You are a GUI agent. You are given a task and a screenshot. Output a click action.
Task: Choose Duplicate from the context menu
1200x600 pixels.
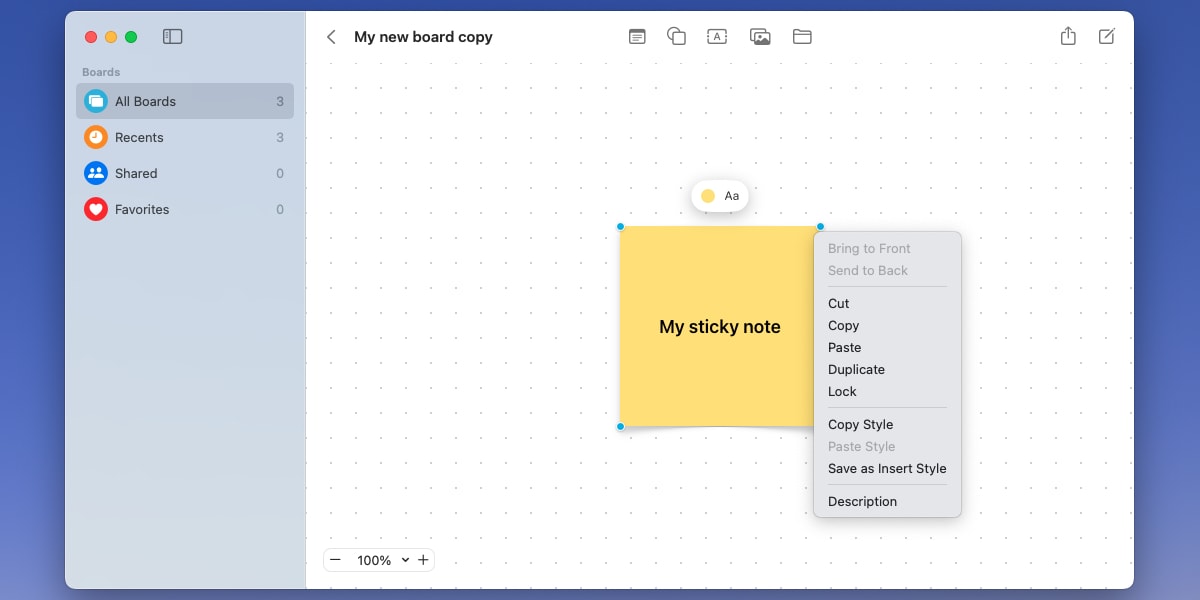coord(856,369)
